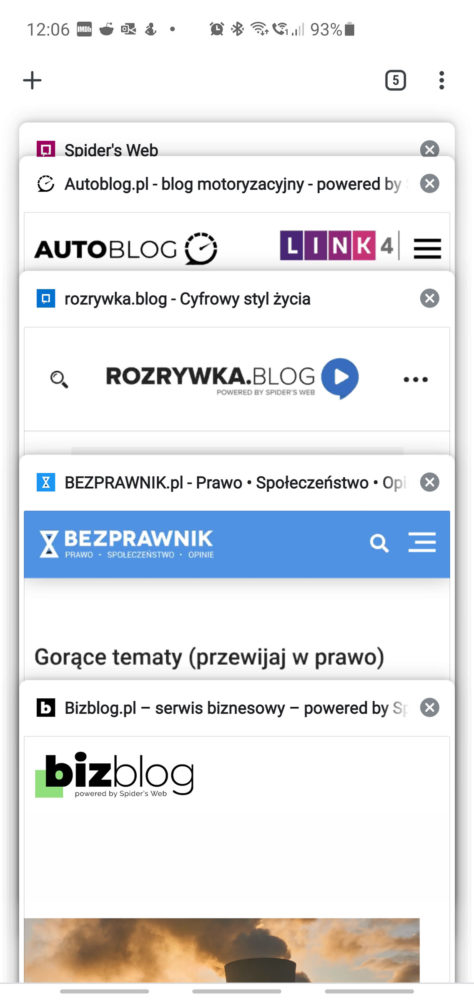Screen dimensions: 474x1000
Task: Open Chrome three-dot overflow menu
Action: 441,80
